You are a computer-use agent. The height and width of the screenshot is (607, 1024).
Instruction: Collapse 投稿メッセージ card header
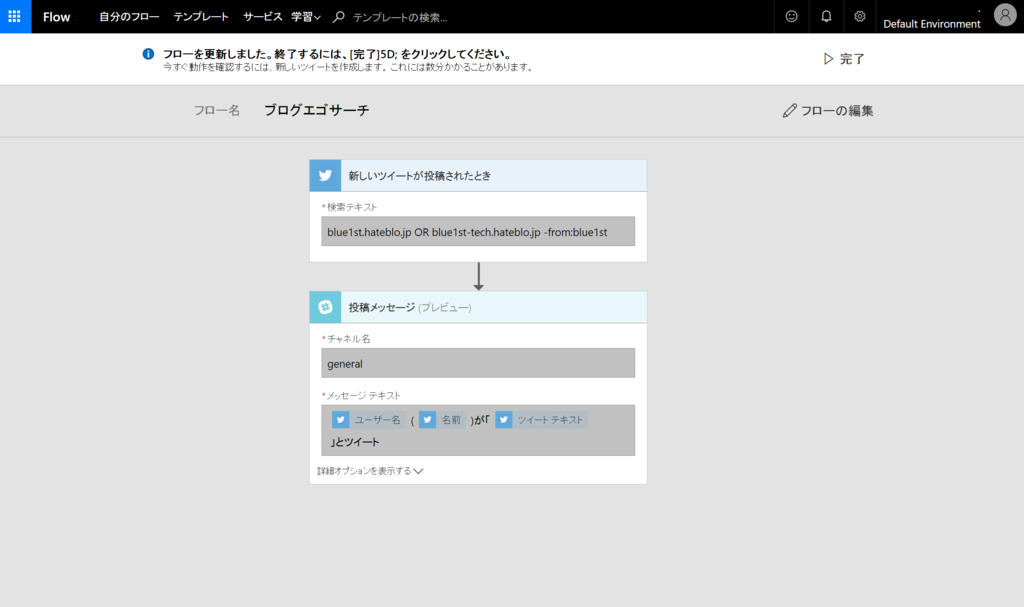tap(478, 307)
